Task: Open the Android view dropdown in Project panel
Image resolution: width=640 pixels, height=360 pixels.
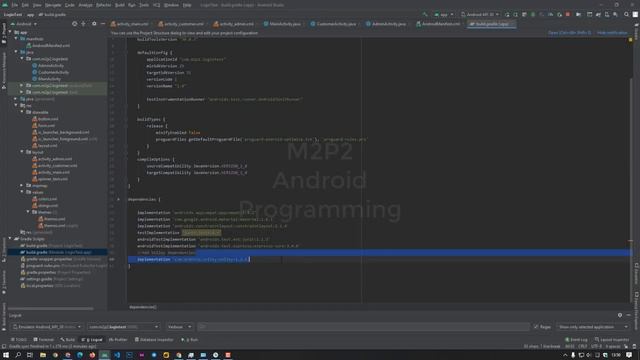Action: point(23,24)
